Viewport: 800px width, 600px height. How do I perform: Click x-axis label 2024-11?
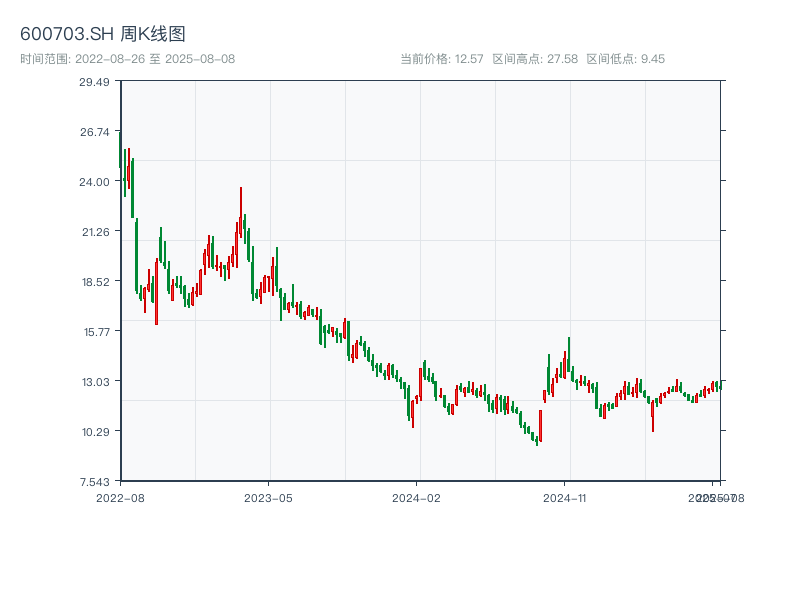(x=564, y=498)
